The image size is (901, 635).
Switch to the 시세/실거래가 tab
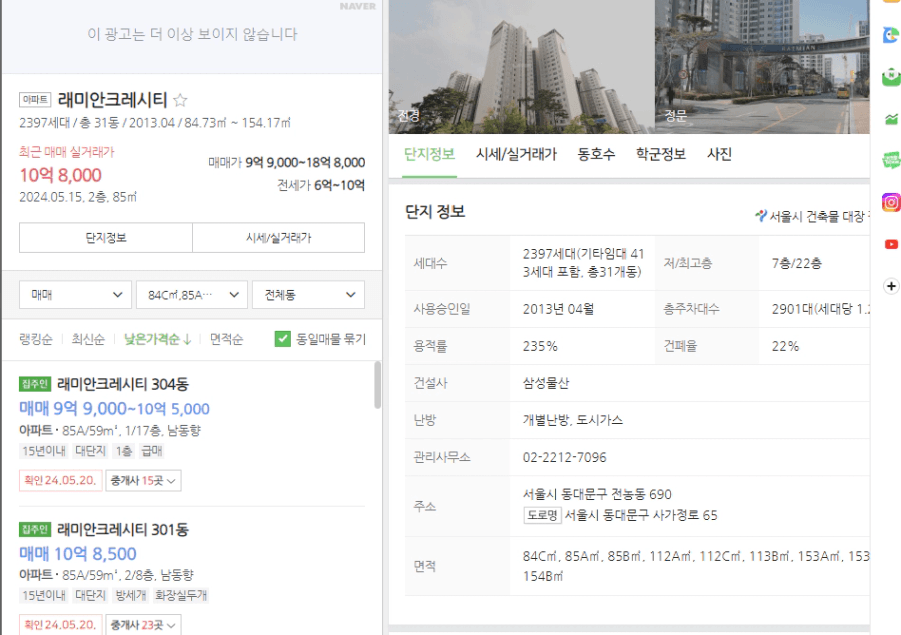(x=516, y=154)
